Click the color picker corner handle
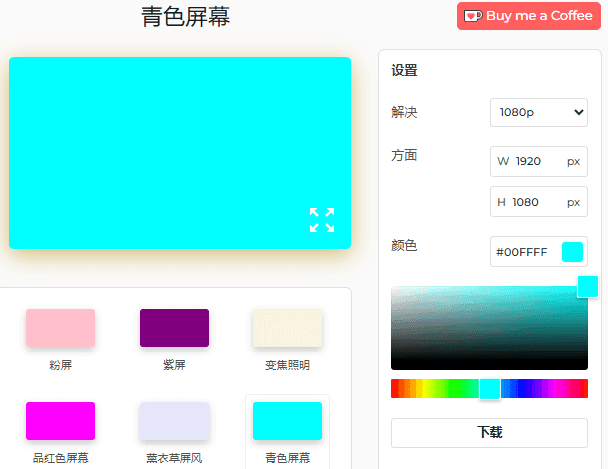Viewport: 608px width, 469px height. pos(587,287)
